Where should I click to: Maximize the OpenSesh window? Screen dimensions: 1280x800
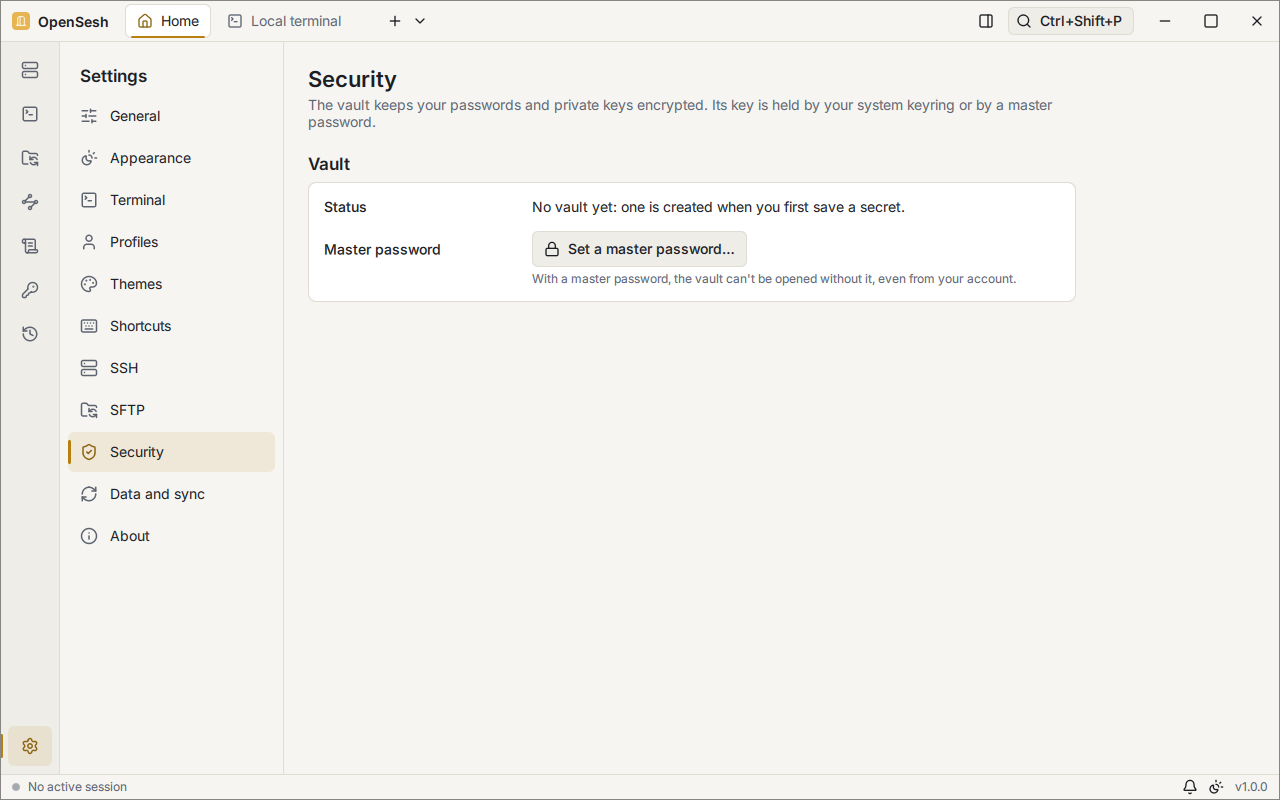1211,21
